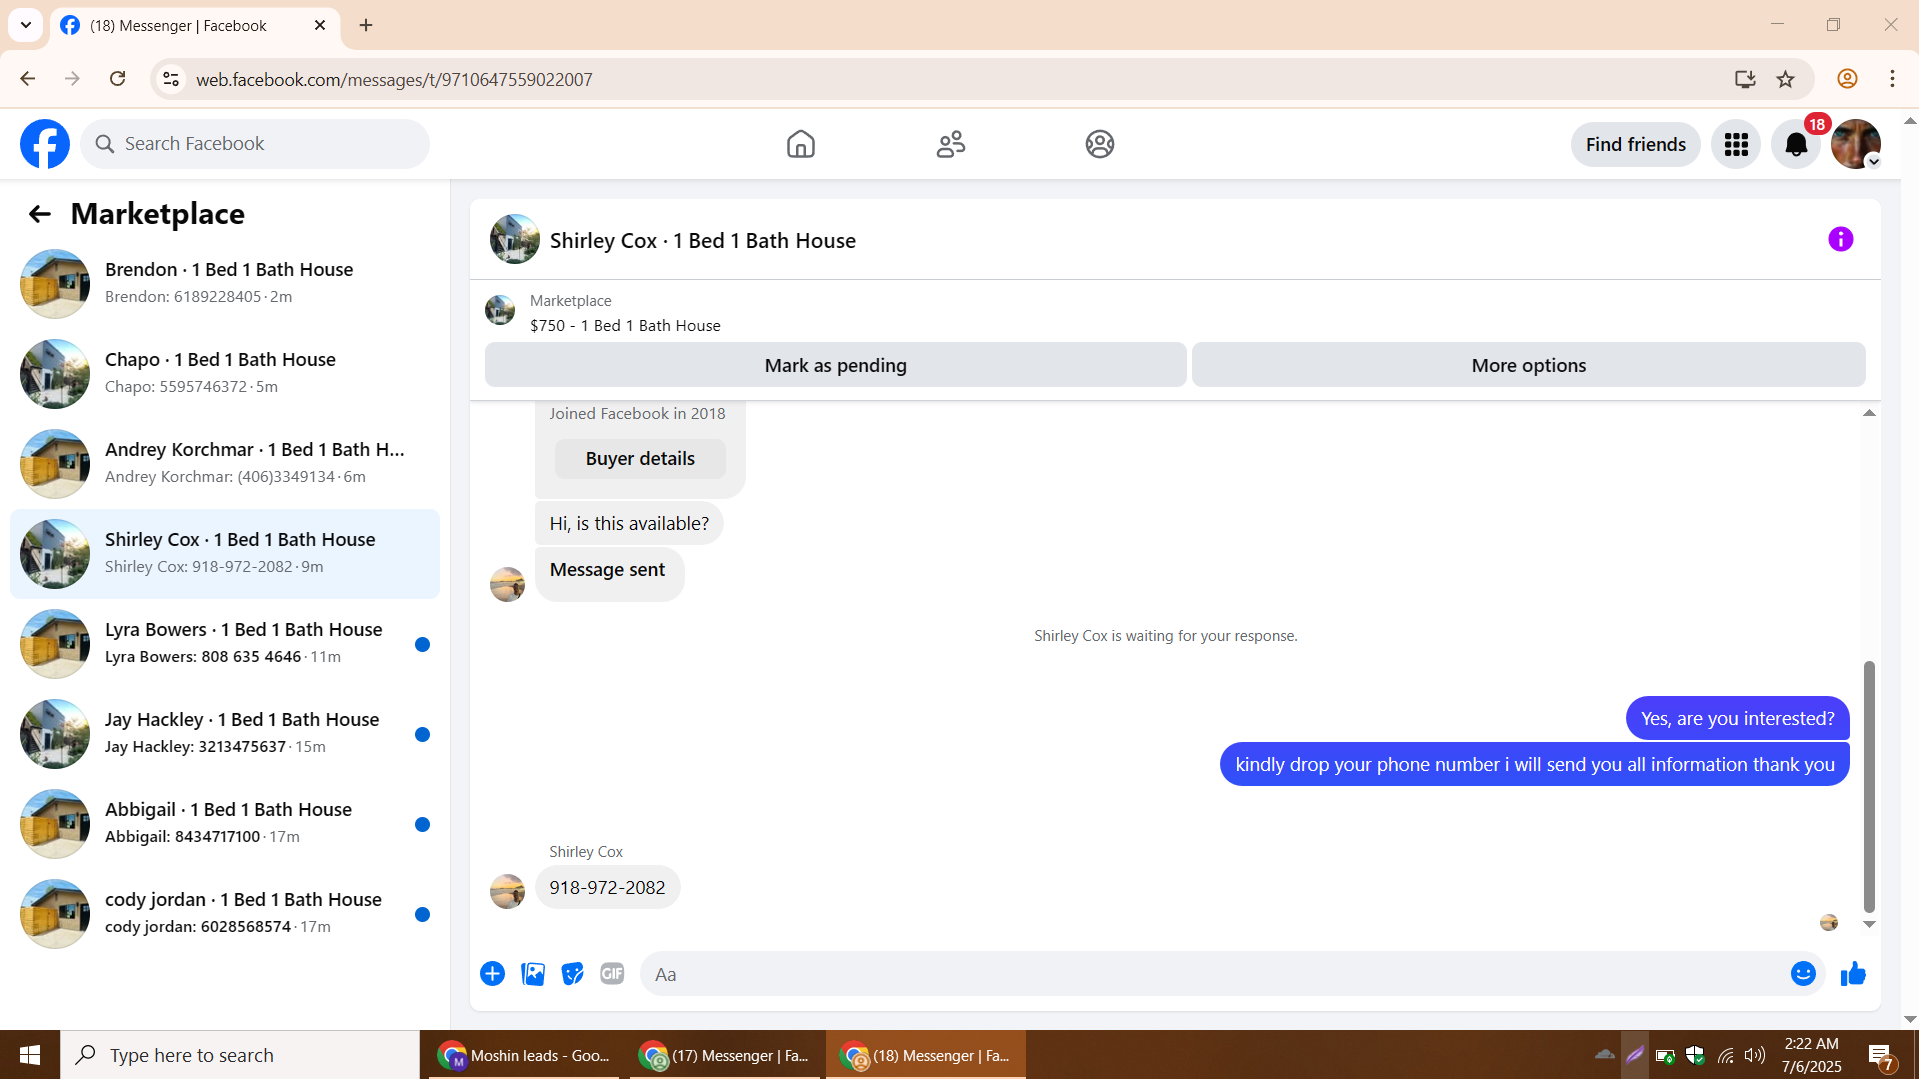Open the Facebook logo home link

tap(45, 144)
